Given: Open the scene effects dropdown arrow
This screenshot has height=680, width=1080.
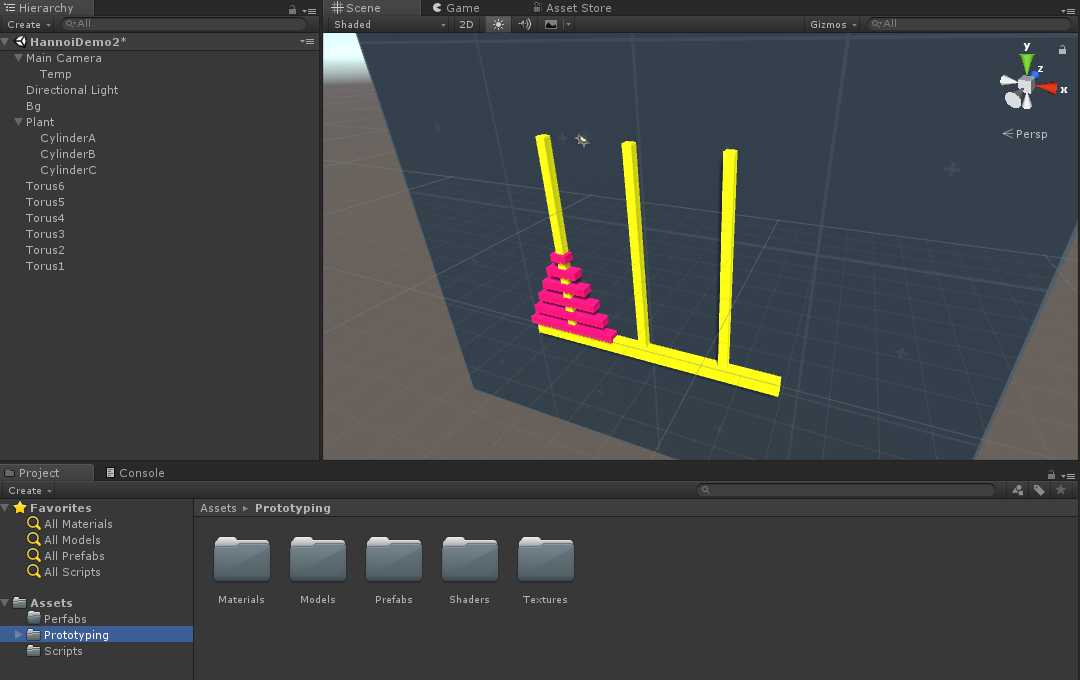Looking at the screenshot, I should [x=568, y=24].
